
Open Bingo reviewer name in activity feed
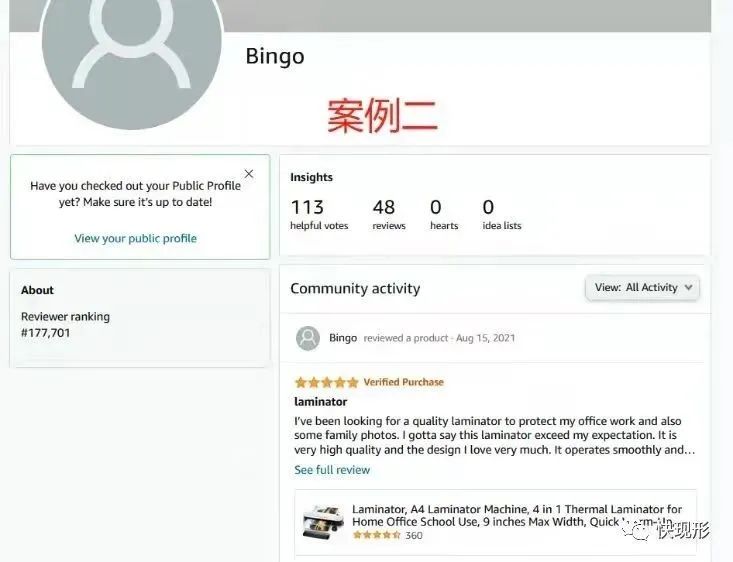pos(343,338)
